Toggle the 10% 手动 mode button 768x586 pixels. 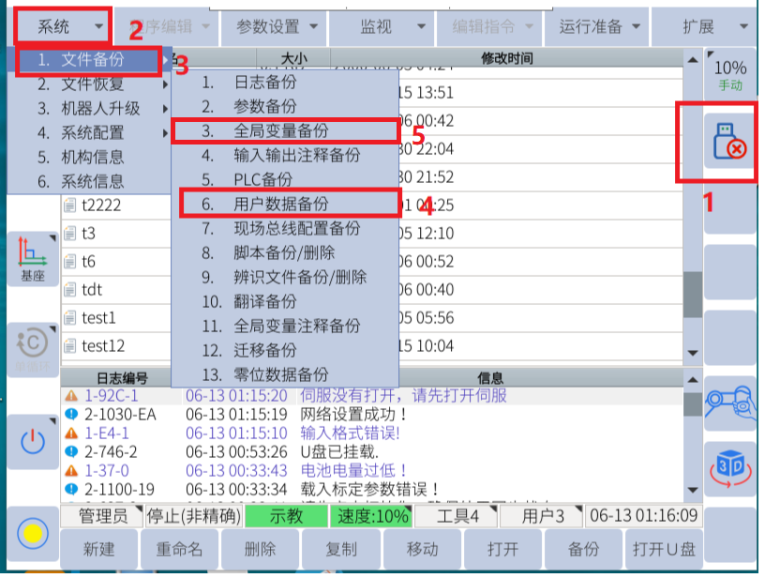tap(730, 74)
